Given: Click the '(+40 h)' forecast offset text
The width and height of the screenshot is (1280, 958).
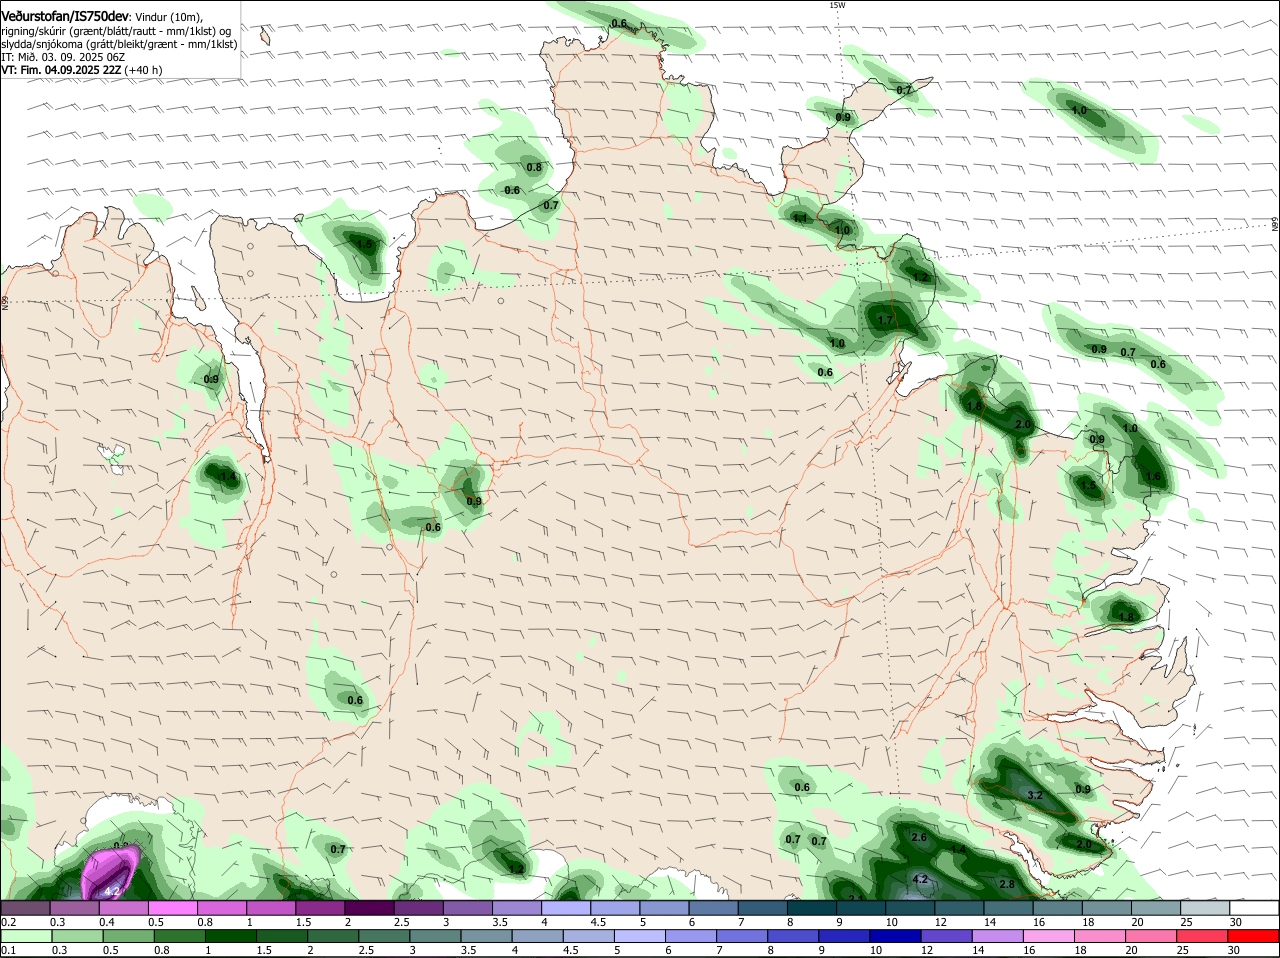Looking at the screenshot, I should 144,70.
